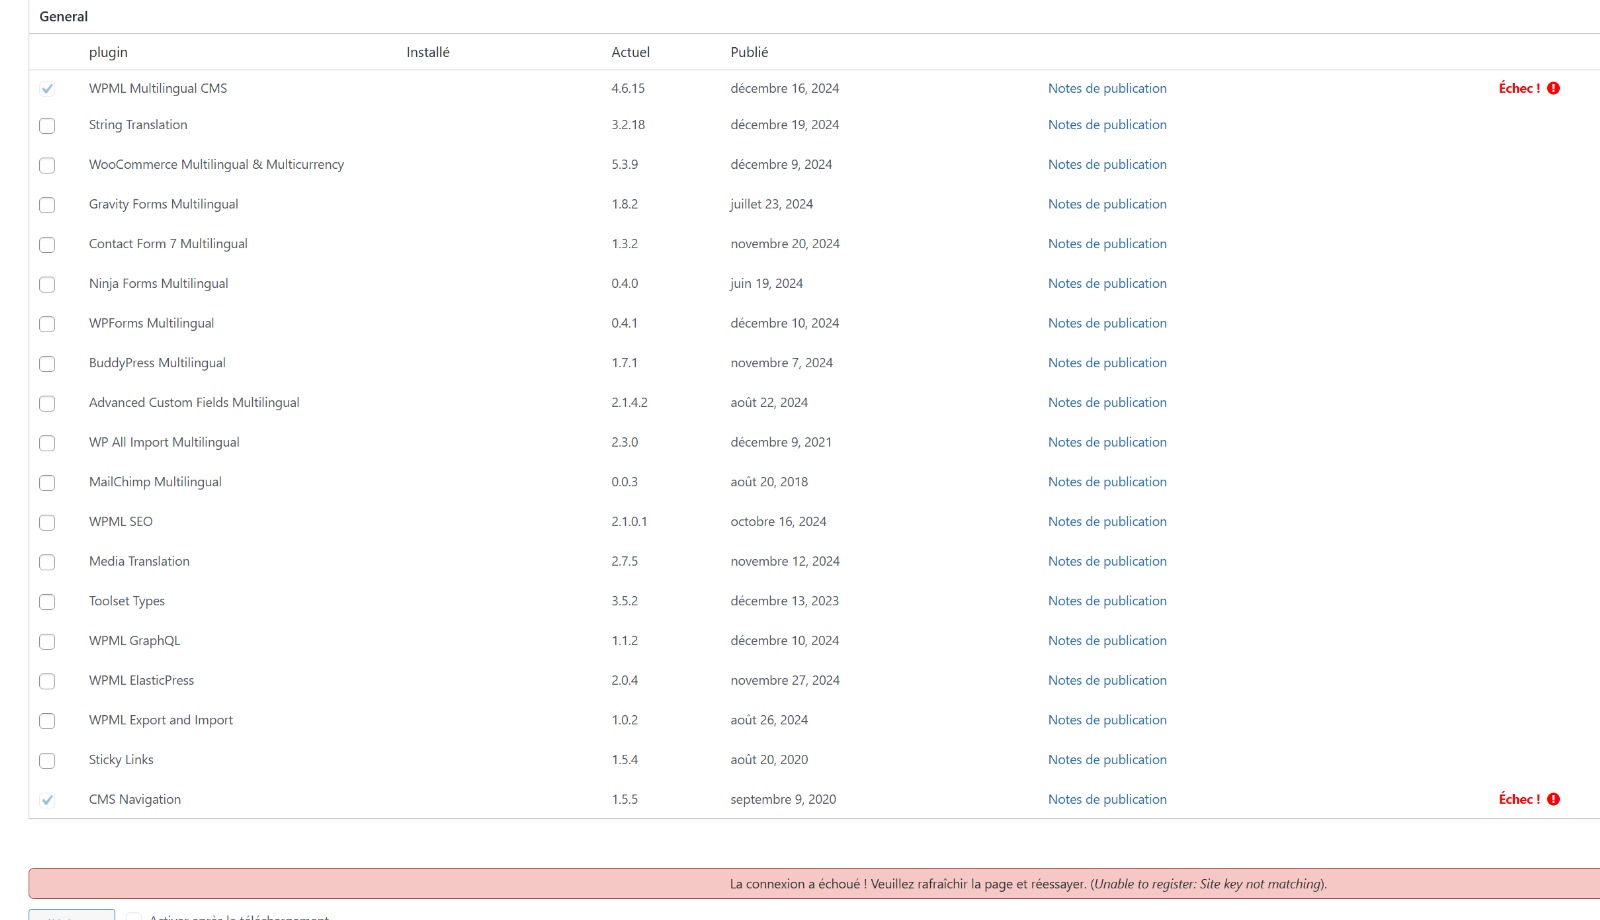Click the red error icon for CMS Navigation
Image resolution: width=1600 pixels, height=920 pixels.
click(x=1553, y=799)
